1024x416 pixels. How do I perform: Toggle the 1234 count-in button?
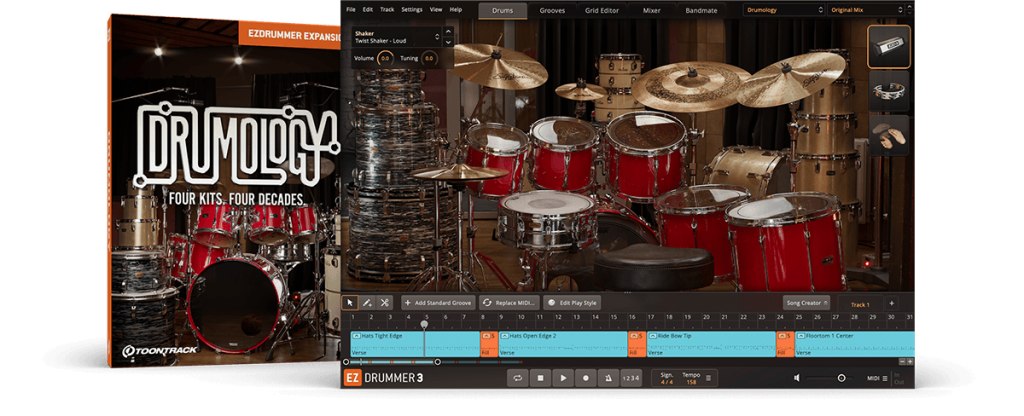click(x=631, y=377)
